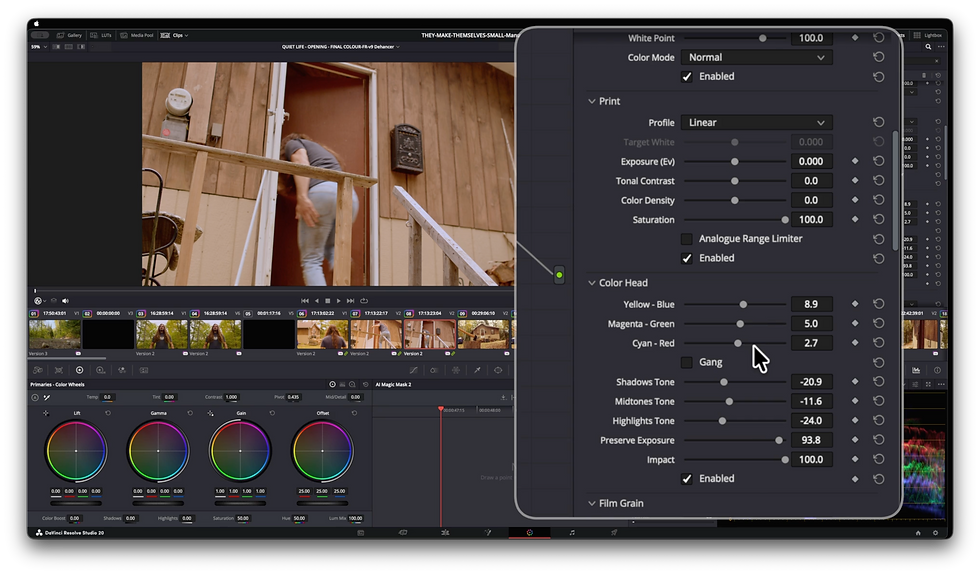Reset the Gamma wheel

pos(190,413)
